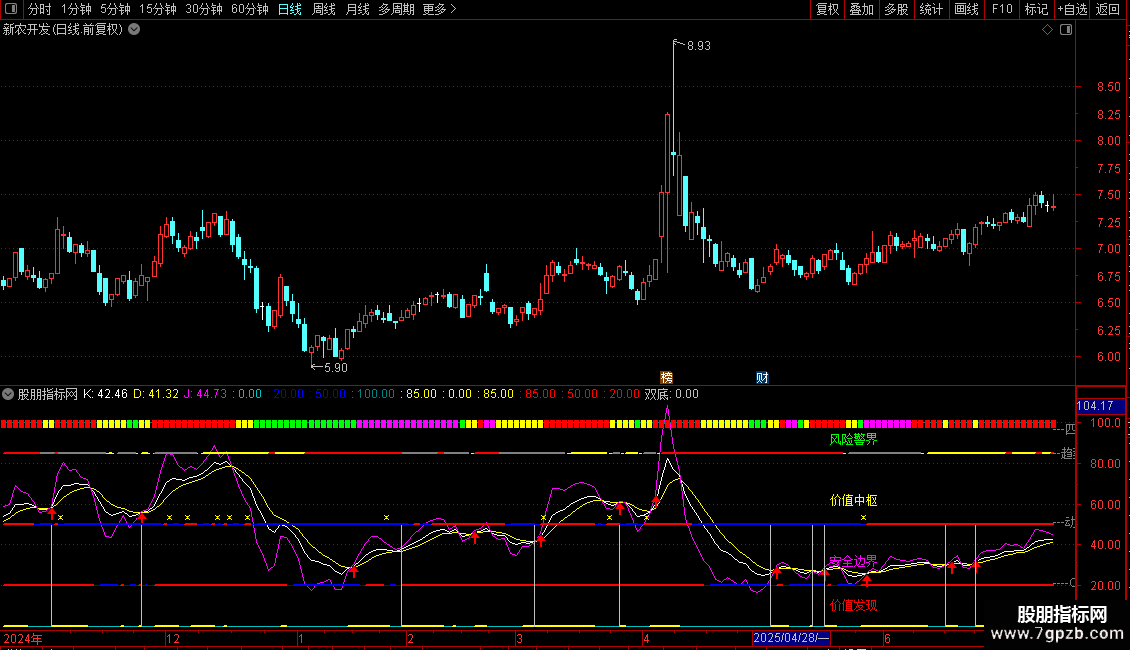The height and width of the screenshot is (650, 1130).
Task: Toggle the right-side panel icon above the price axis
Action: (1066, 30)
